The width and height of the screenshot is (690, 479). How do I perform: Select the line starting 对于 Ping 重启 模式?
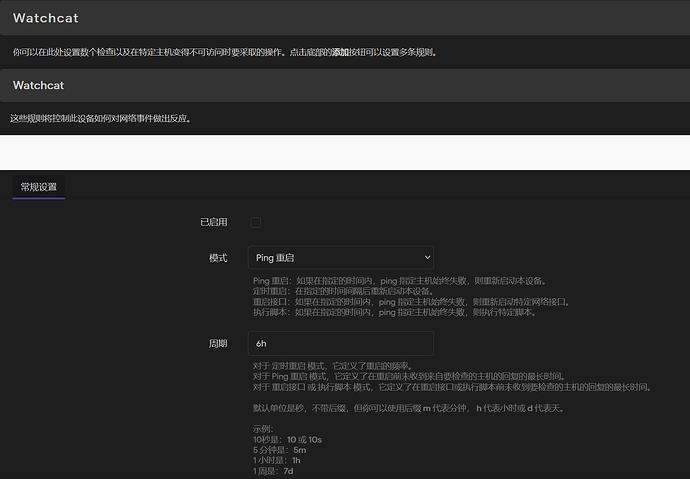(x=409, y=377)
